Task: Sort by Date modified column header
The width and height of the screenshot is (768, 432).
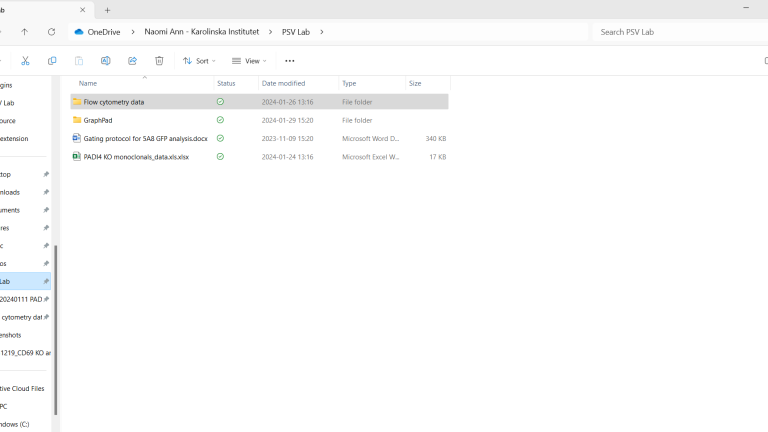Action: 284,83
